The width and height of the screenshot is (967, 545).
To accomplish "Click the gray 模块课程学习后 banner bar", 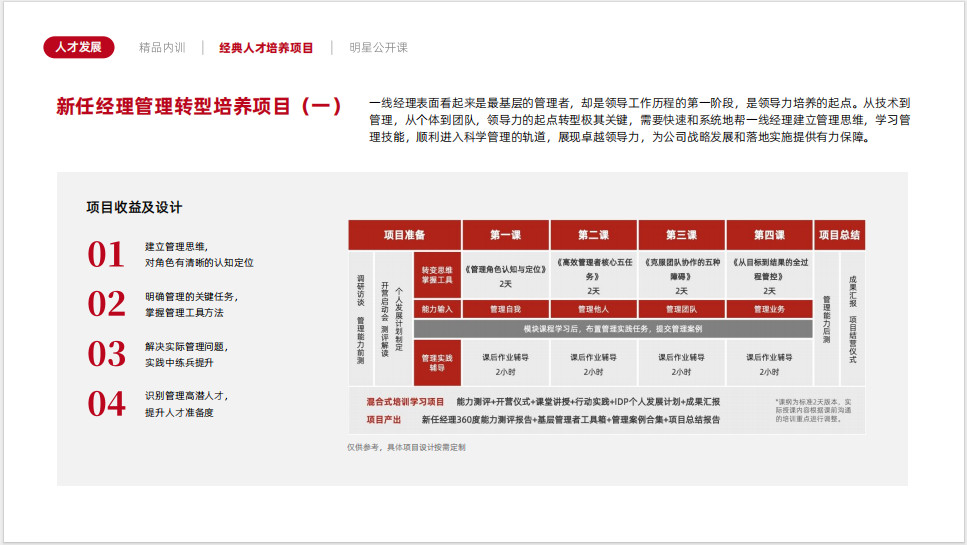I will coord(612,329).
